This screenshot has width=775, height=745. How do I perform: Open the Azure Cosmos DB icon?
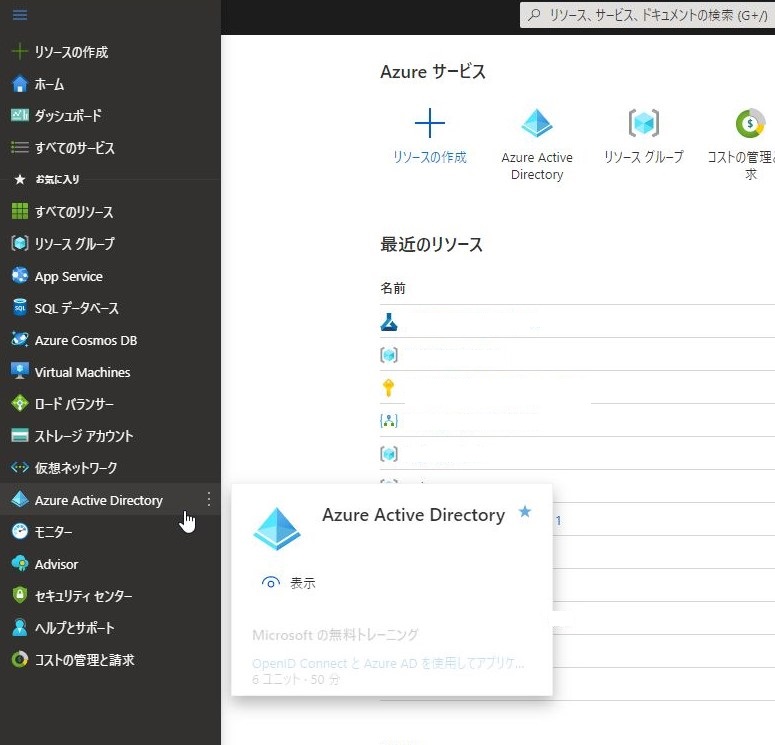pyautogui.click(x=20, y=339)
